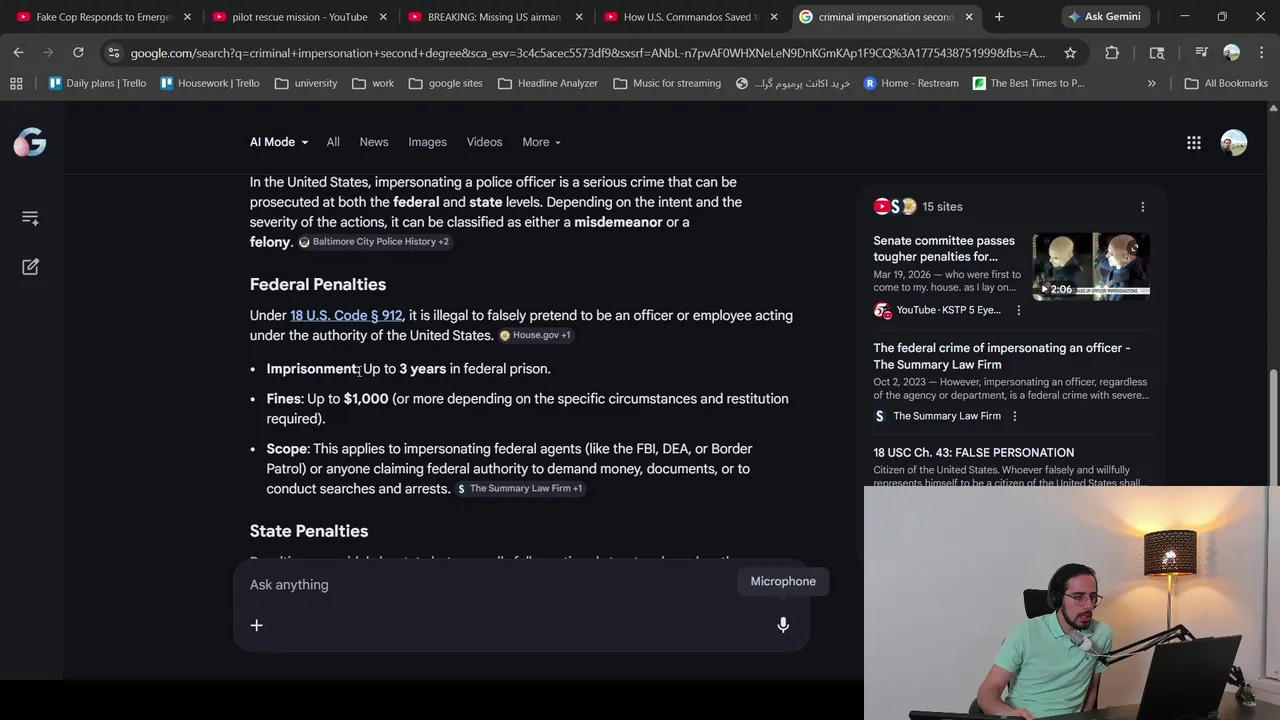Click the plus icon to add attachment
Screen dimensions: 1280x720
pos(256,625)
